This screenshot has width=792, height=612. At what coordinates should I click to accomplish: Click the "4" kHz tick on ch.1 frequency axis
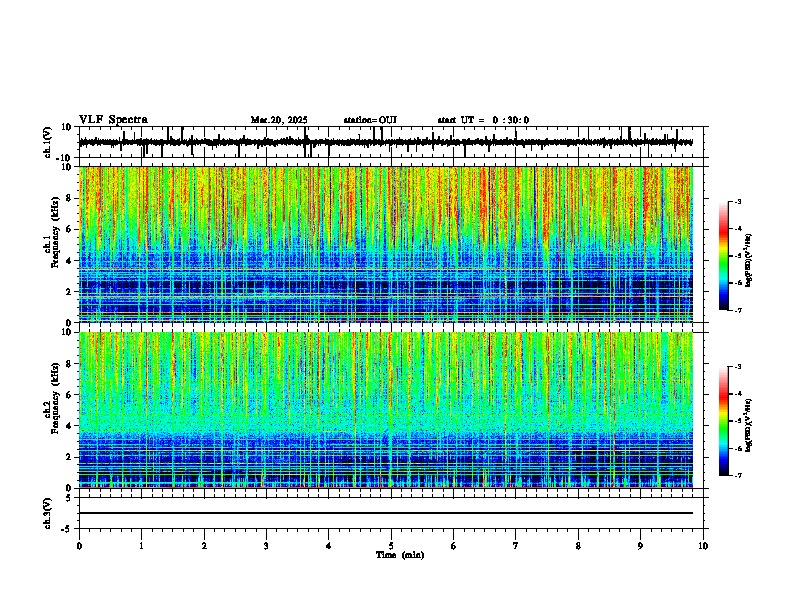pyautogui.click(x=70, y=261)
